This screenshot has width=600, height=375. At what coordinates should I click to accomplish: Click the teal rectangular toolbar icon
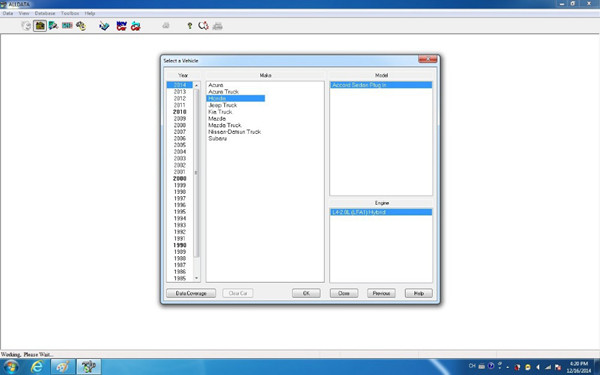point(67,26)
